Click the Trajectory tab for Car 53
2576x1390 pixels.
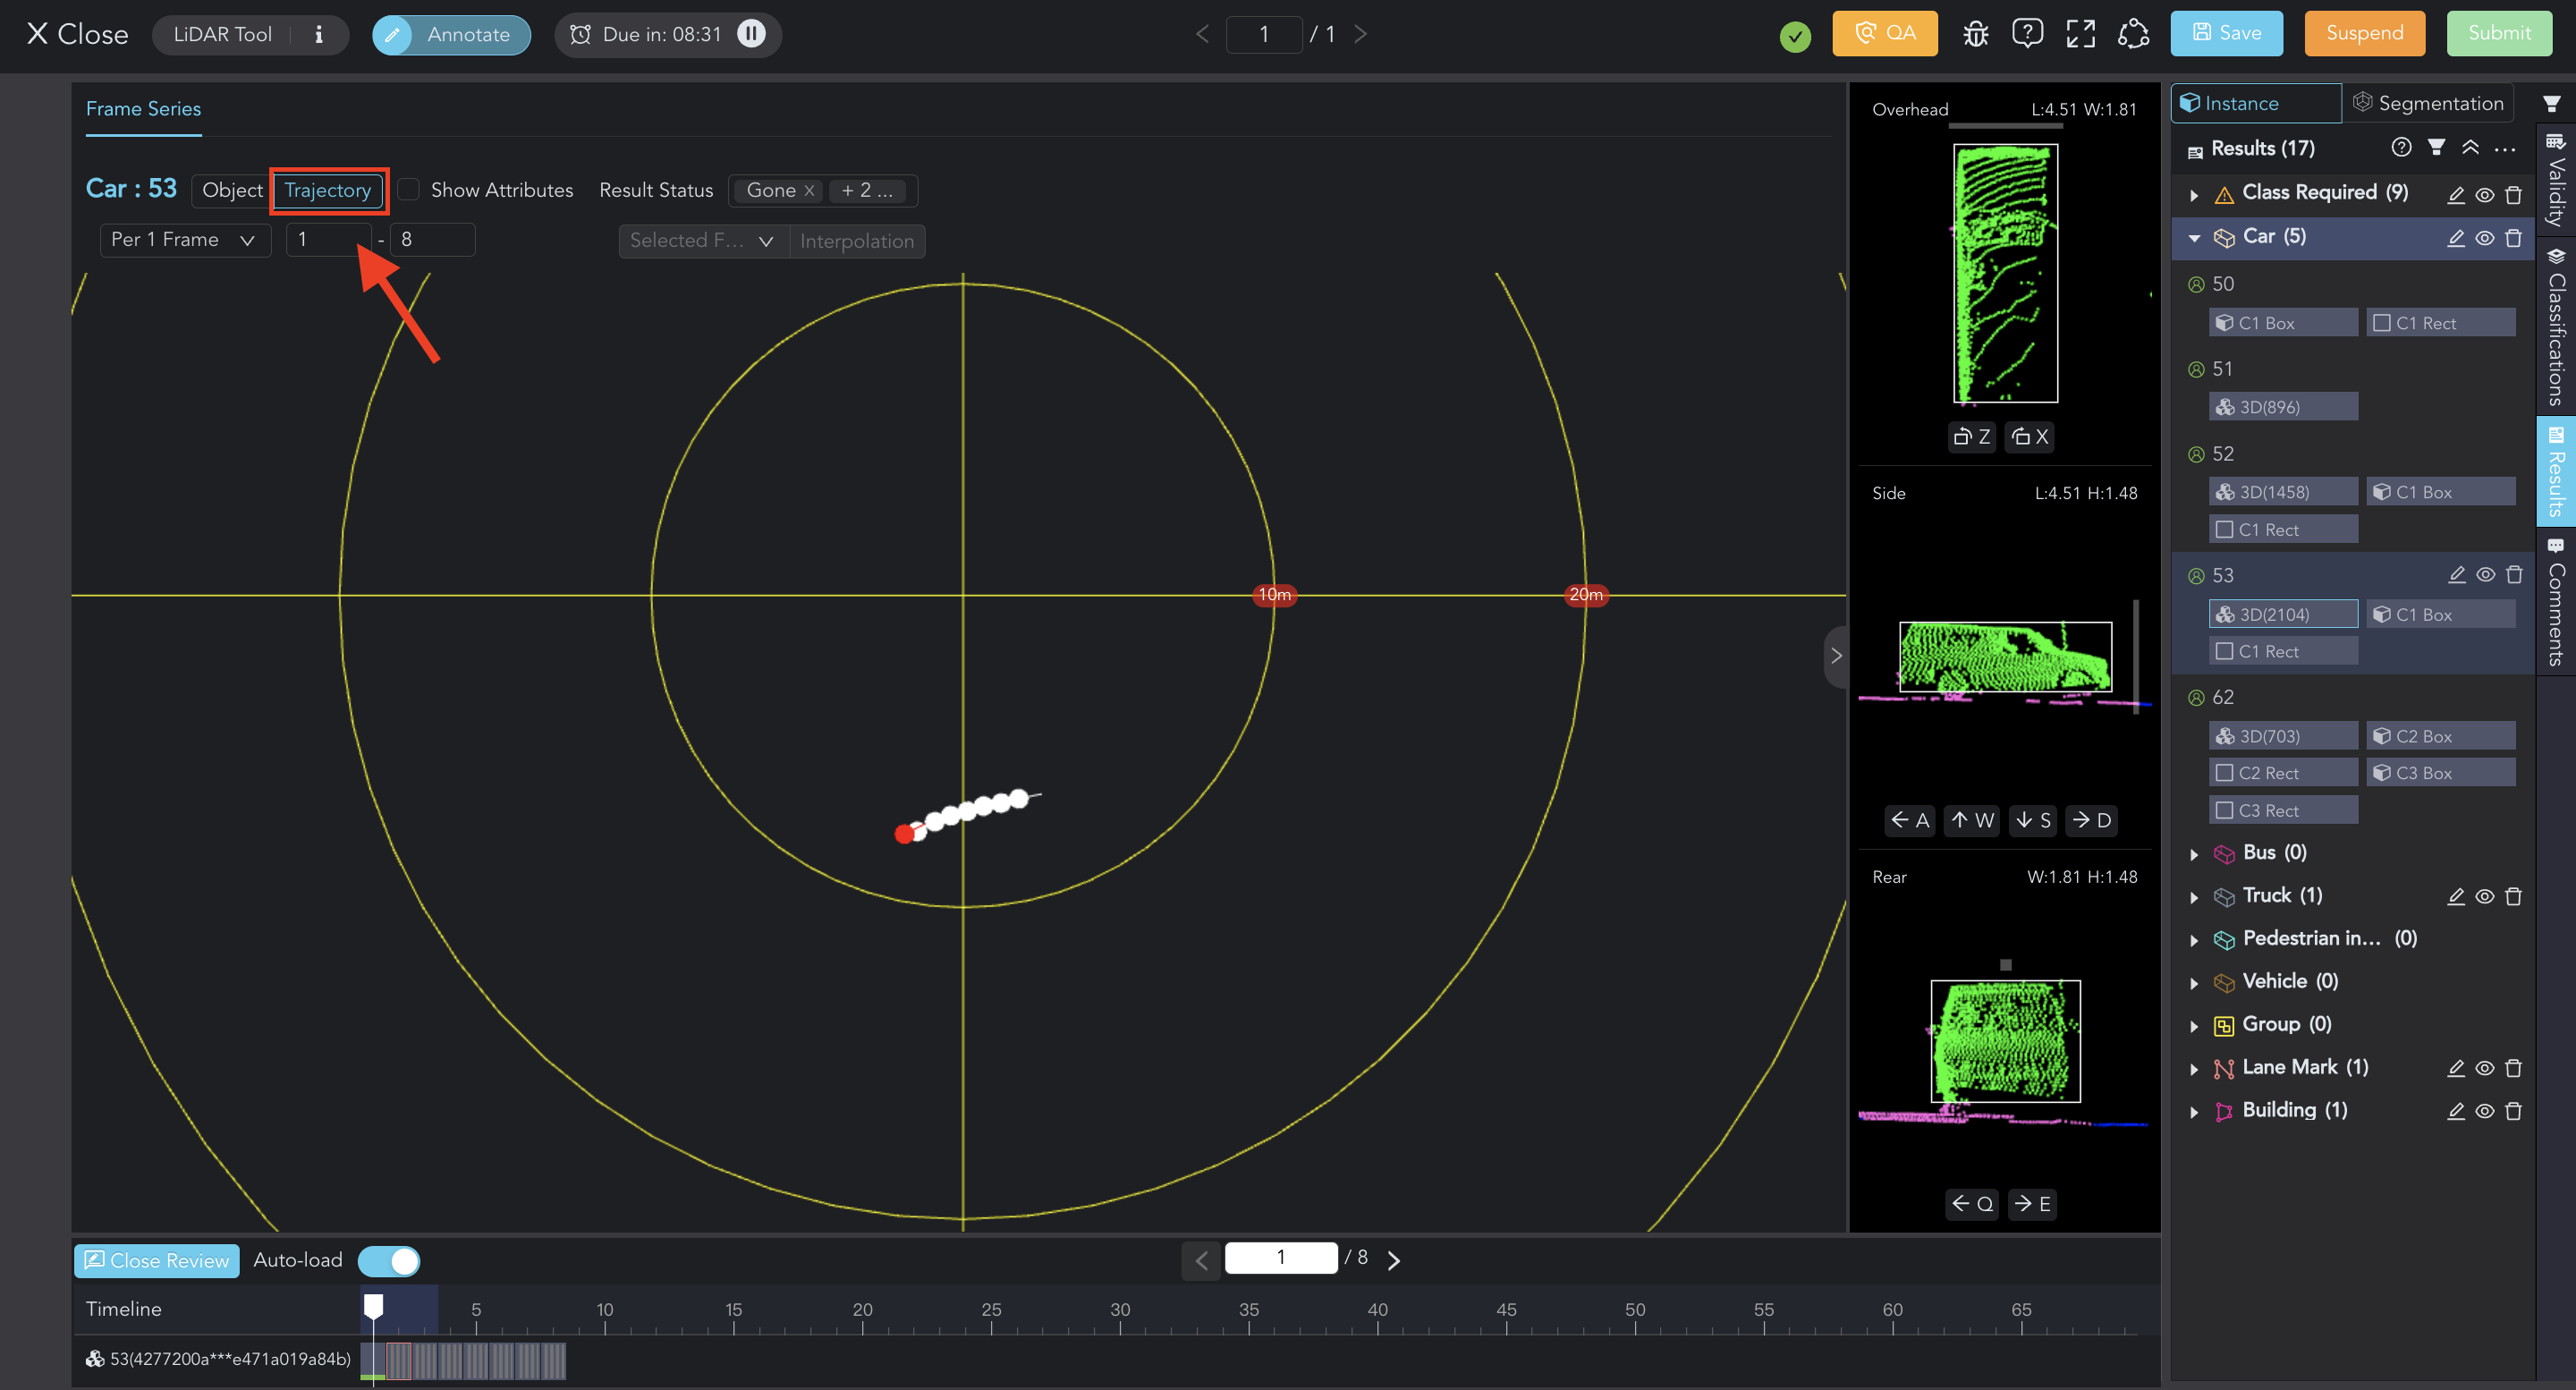pyautogui.click(x=328, y=190)
